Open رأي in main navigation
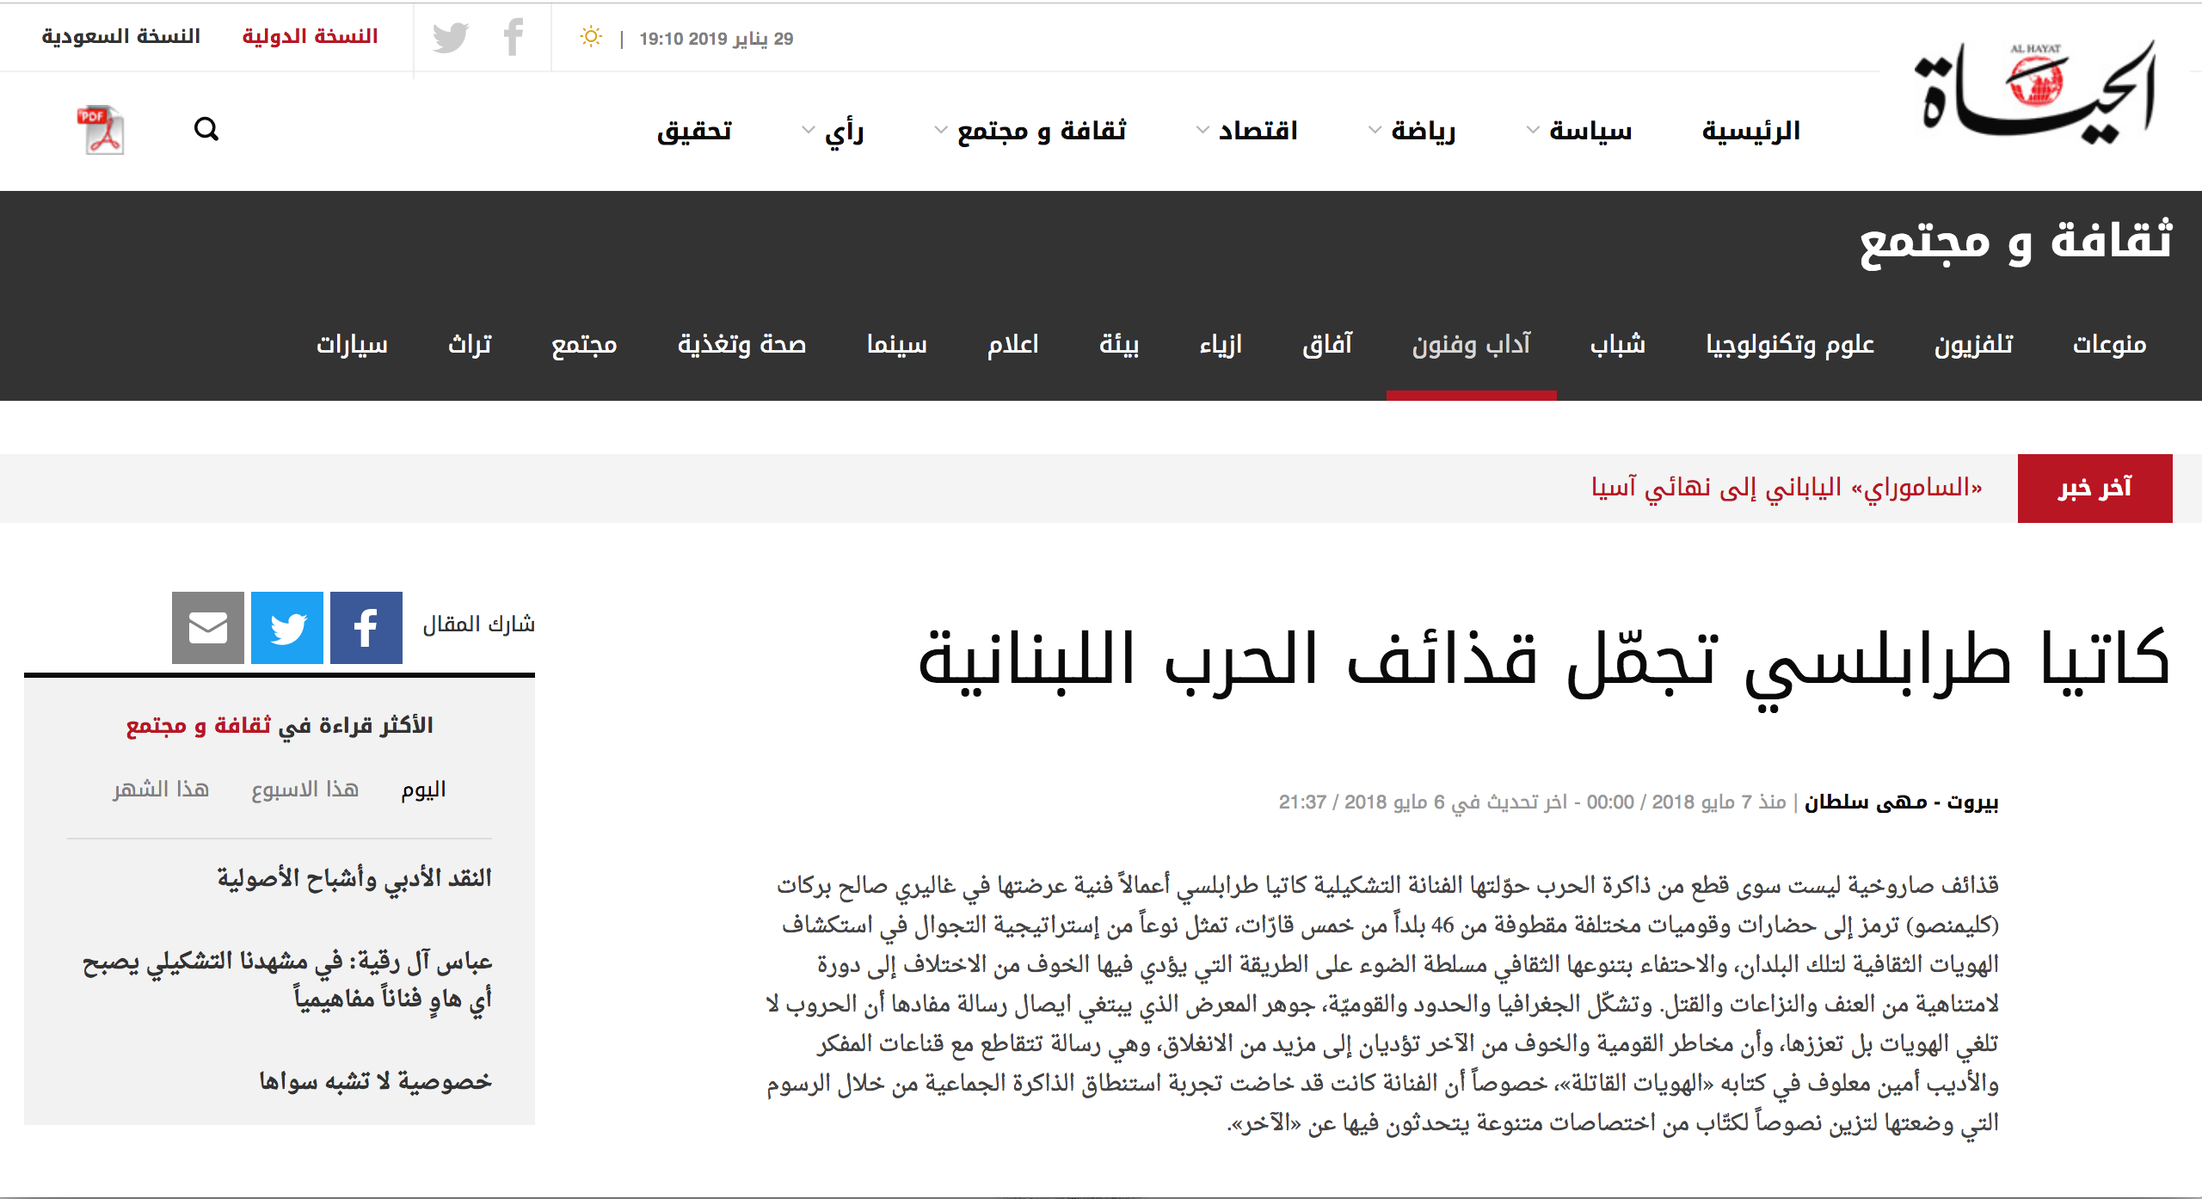The image size is (2202, 1199). (844, 131)
